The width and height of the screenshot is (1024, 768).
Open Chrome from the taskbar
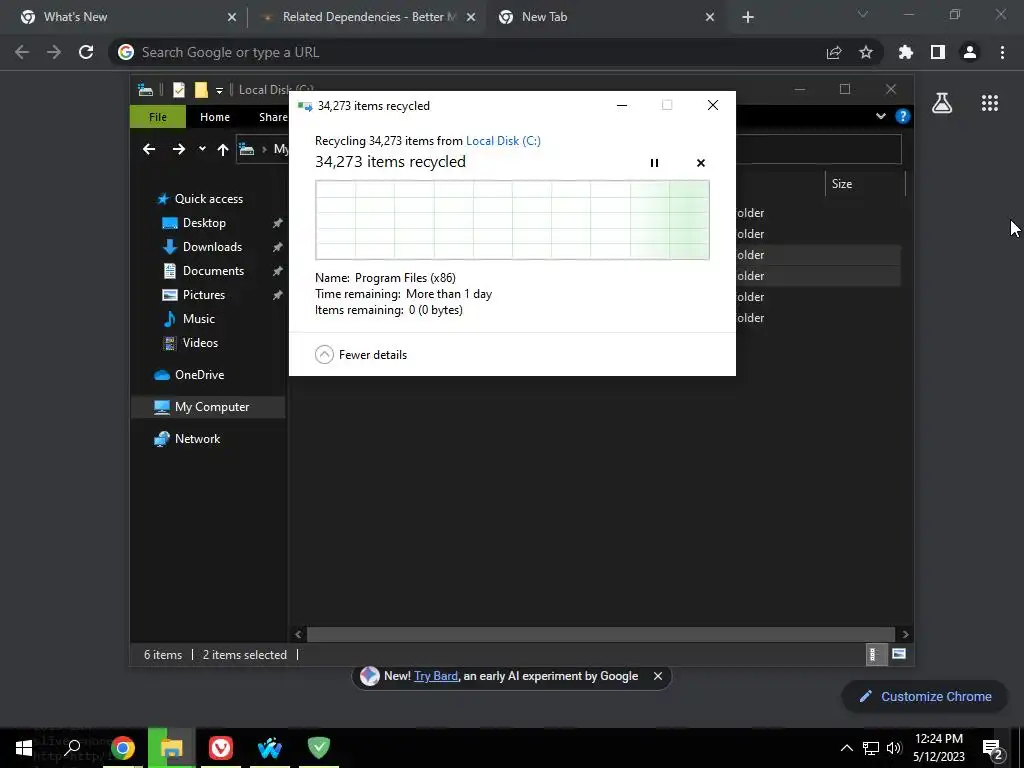[x=123, y=748]
